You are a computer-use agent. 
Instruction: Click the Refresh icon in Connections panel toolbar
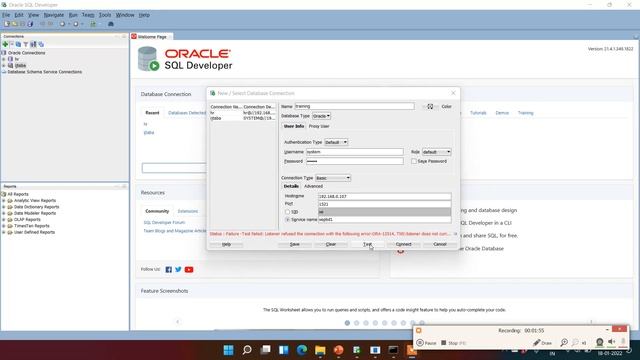(18, 44)
